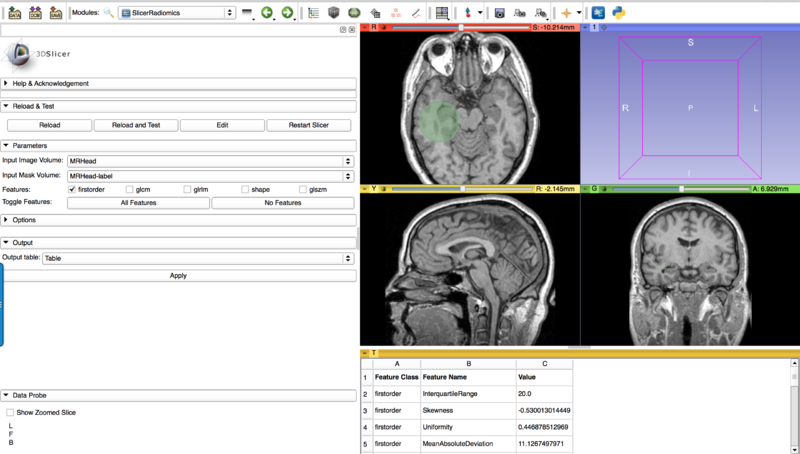Select the Skewness row in the table
Viewport: 800px width, 454px height.
455,410
